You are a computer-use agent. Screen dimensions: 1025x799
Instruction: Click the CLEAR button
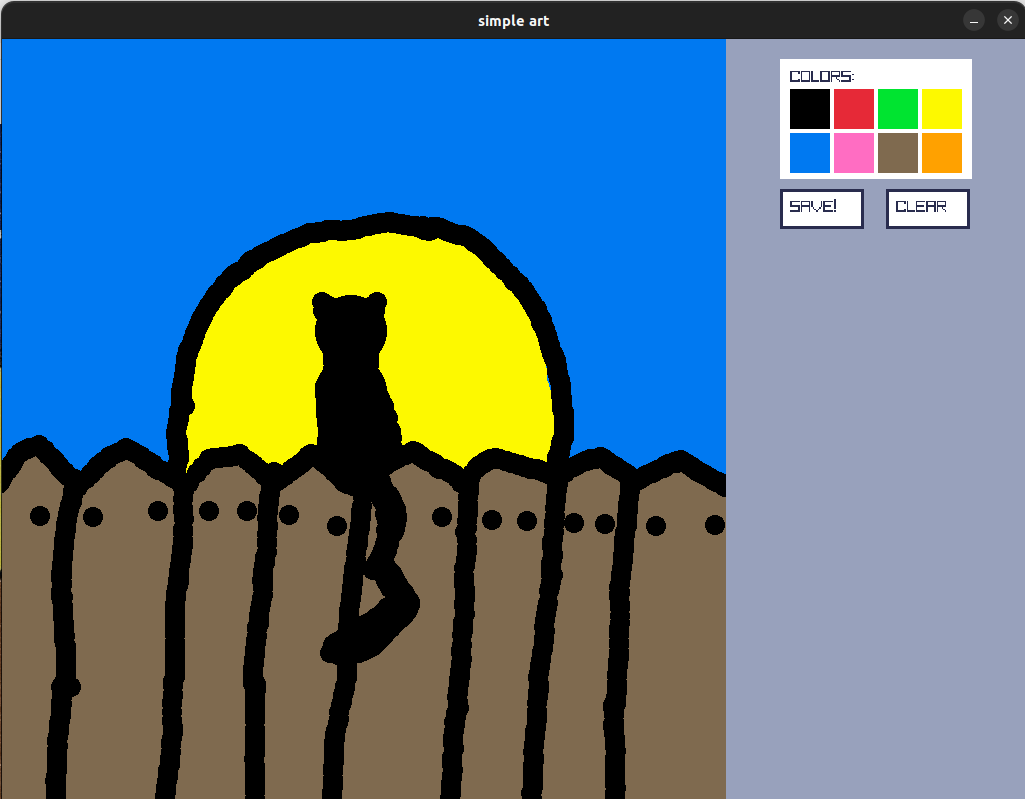[928, 209]
